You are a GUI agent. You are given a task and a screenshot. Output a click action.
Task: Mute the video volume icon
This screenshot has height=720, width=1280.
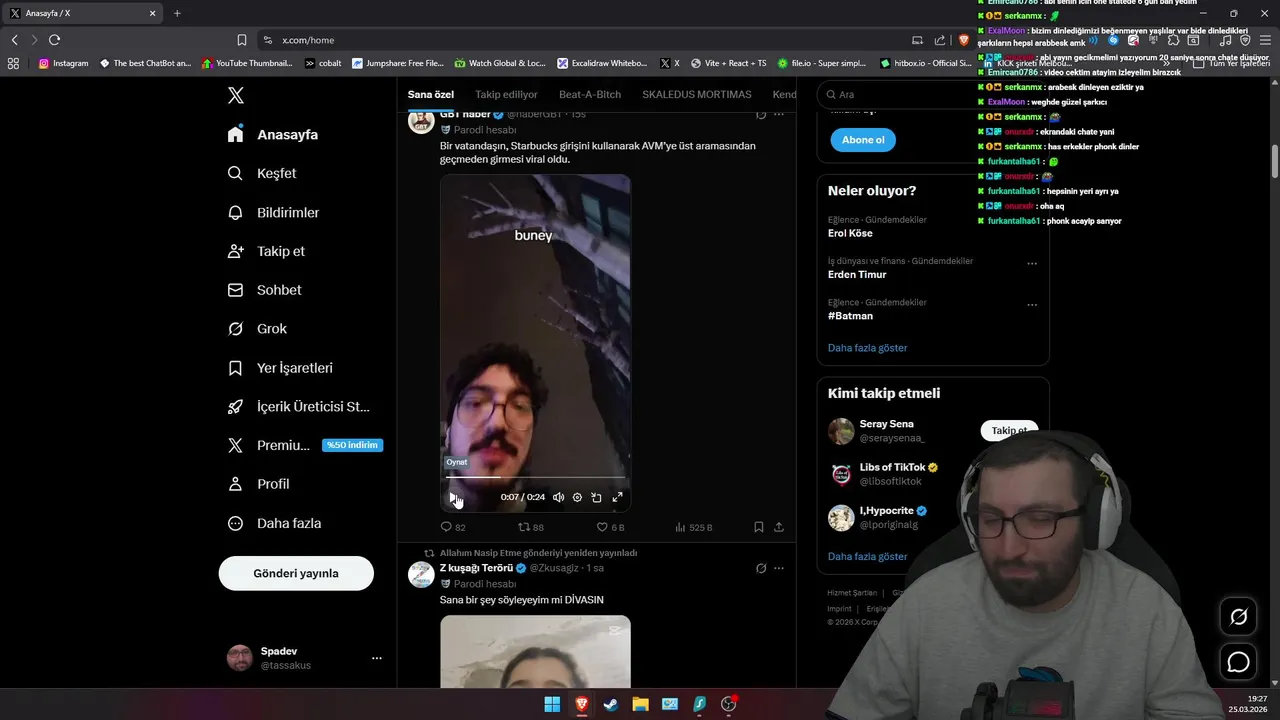[x=558, y=497]
